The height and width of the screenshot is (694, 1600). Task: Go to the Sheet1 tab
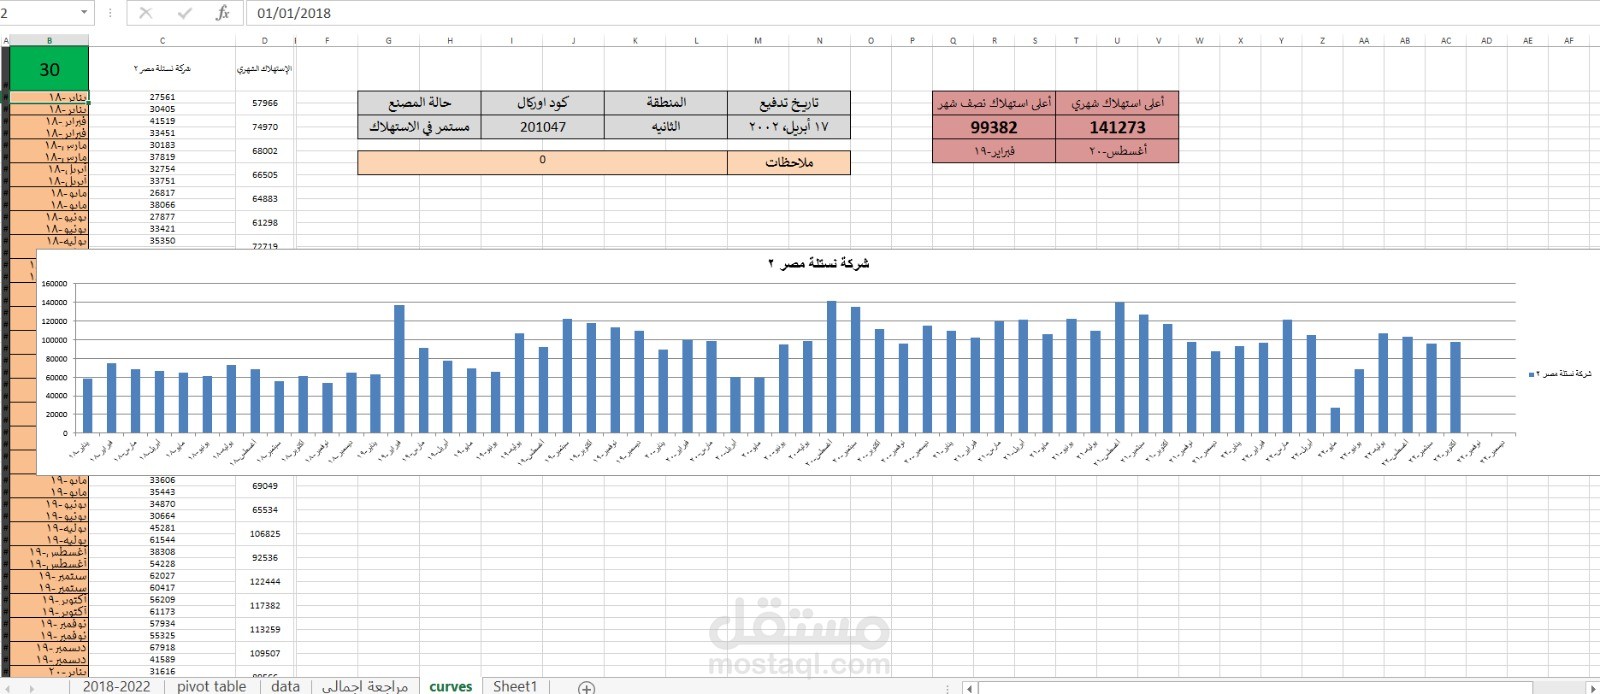(x=515, y=686)
